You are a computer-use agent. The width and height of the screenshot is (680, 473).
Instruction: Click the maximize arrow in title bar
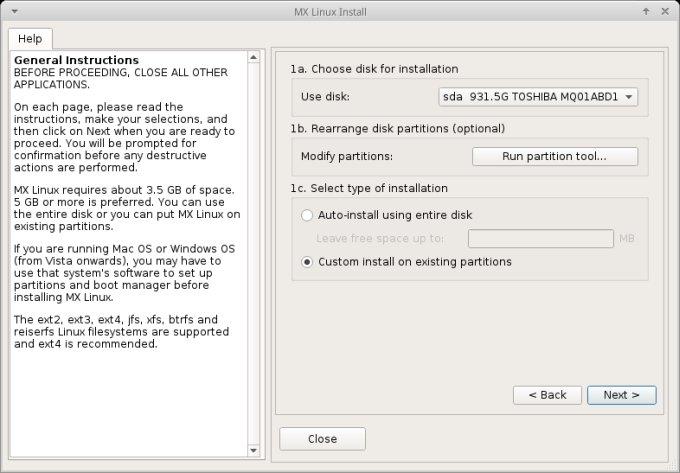pos(646,12)
